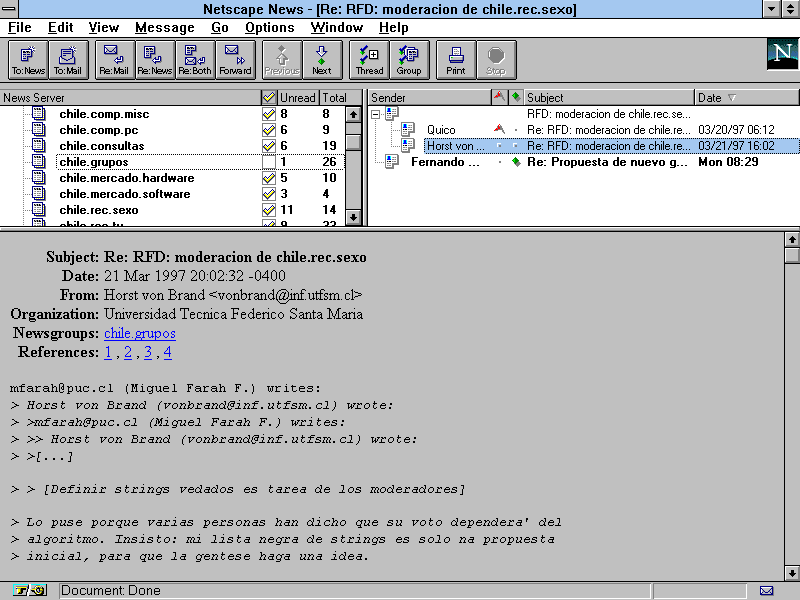Select the chile.mercado.hardware newsgroup
Image resolution: width=800 pixels, height=600 pixels.
pyautogui.click(x=127, y=178)
